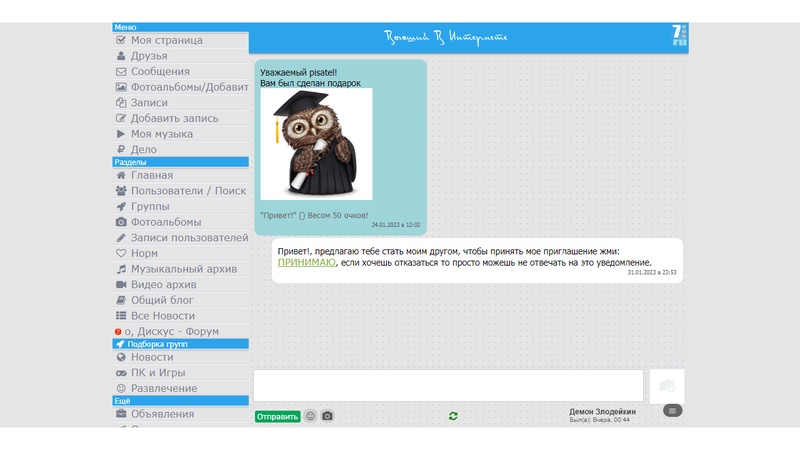Click the site logo icon in top-right corner

pyautogui.click(x=680, y=36)
